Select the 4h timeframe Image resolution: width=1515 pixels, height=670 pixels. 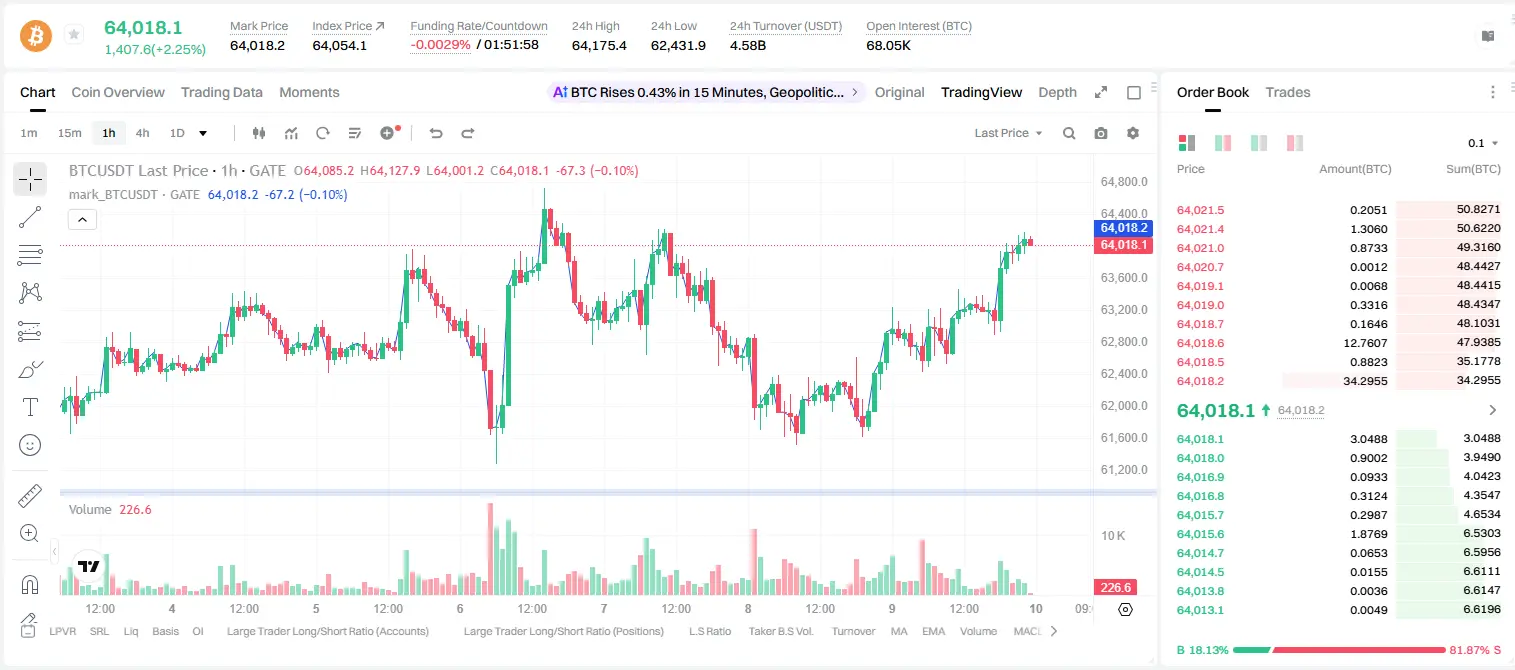143,133
